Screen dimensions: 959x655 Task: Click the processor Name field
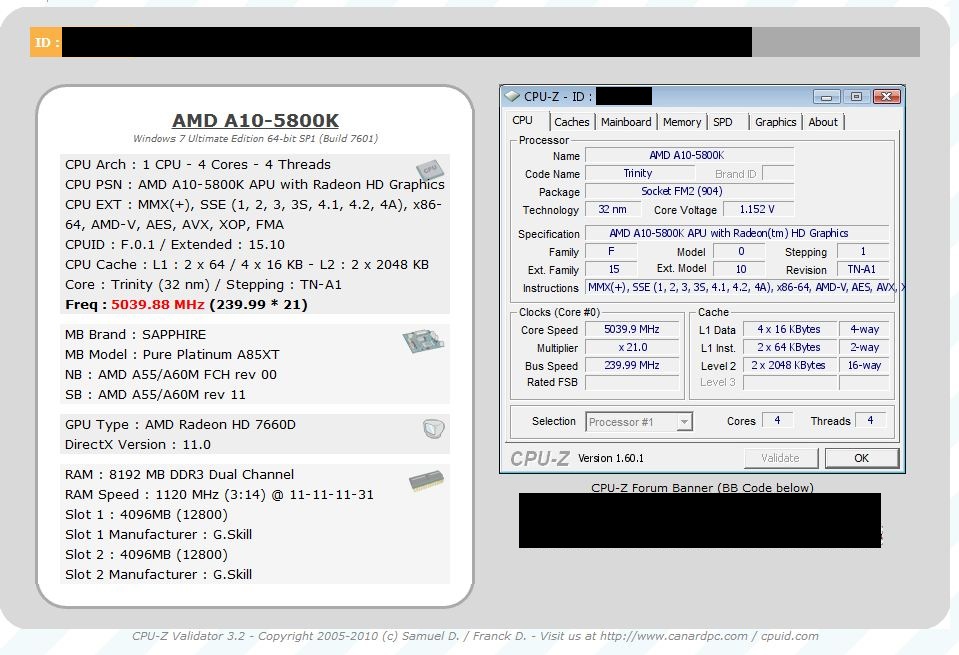pyautogui.click(x=688, y=155)
